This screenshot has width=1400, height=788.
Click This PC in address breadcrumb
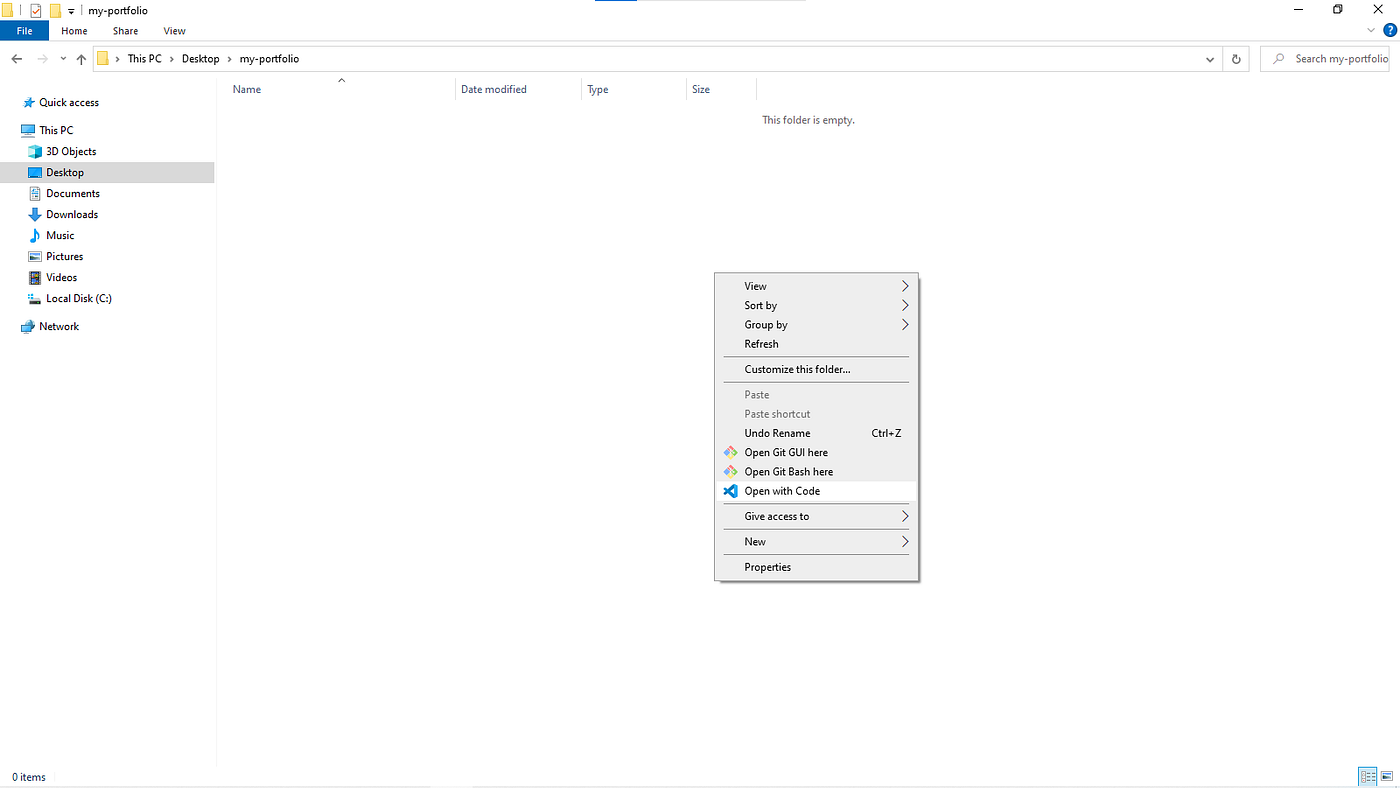coord(144,59)
